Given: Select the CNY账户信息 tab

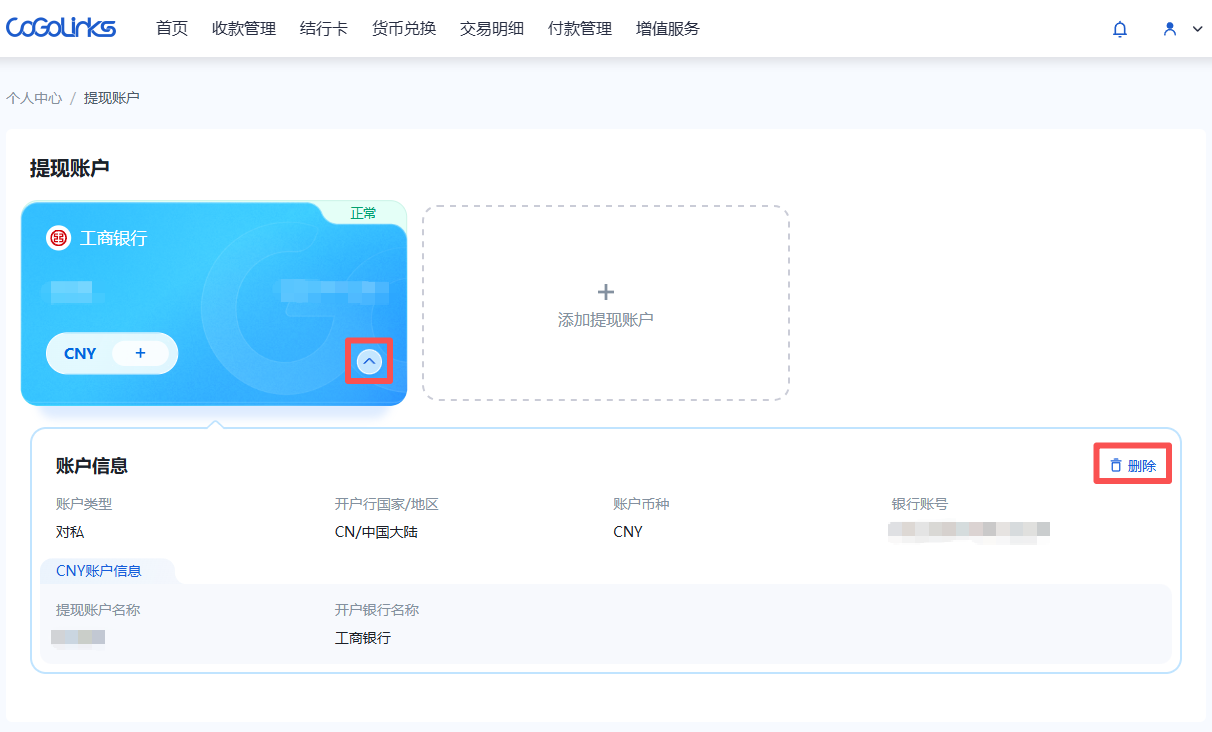Looking at the screenshot, I should [99, 571].
